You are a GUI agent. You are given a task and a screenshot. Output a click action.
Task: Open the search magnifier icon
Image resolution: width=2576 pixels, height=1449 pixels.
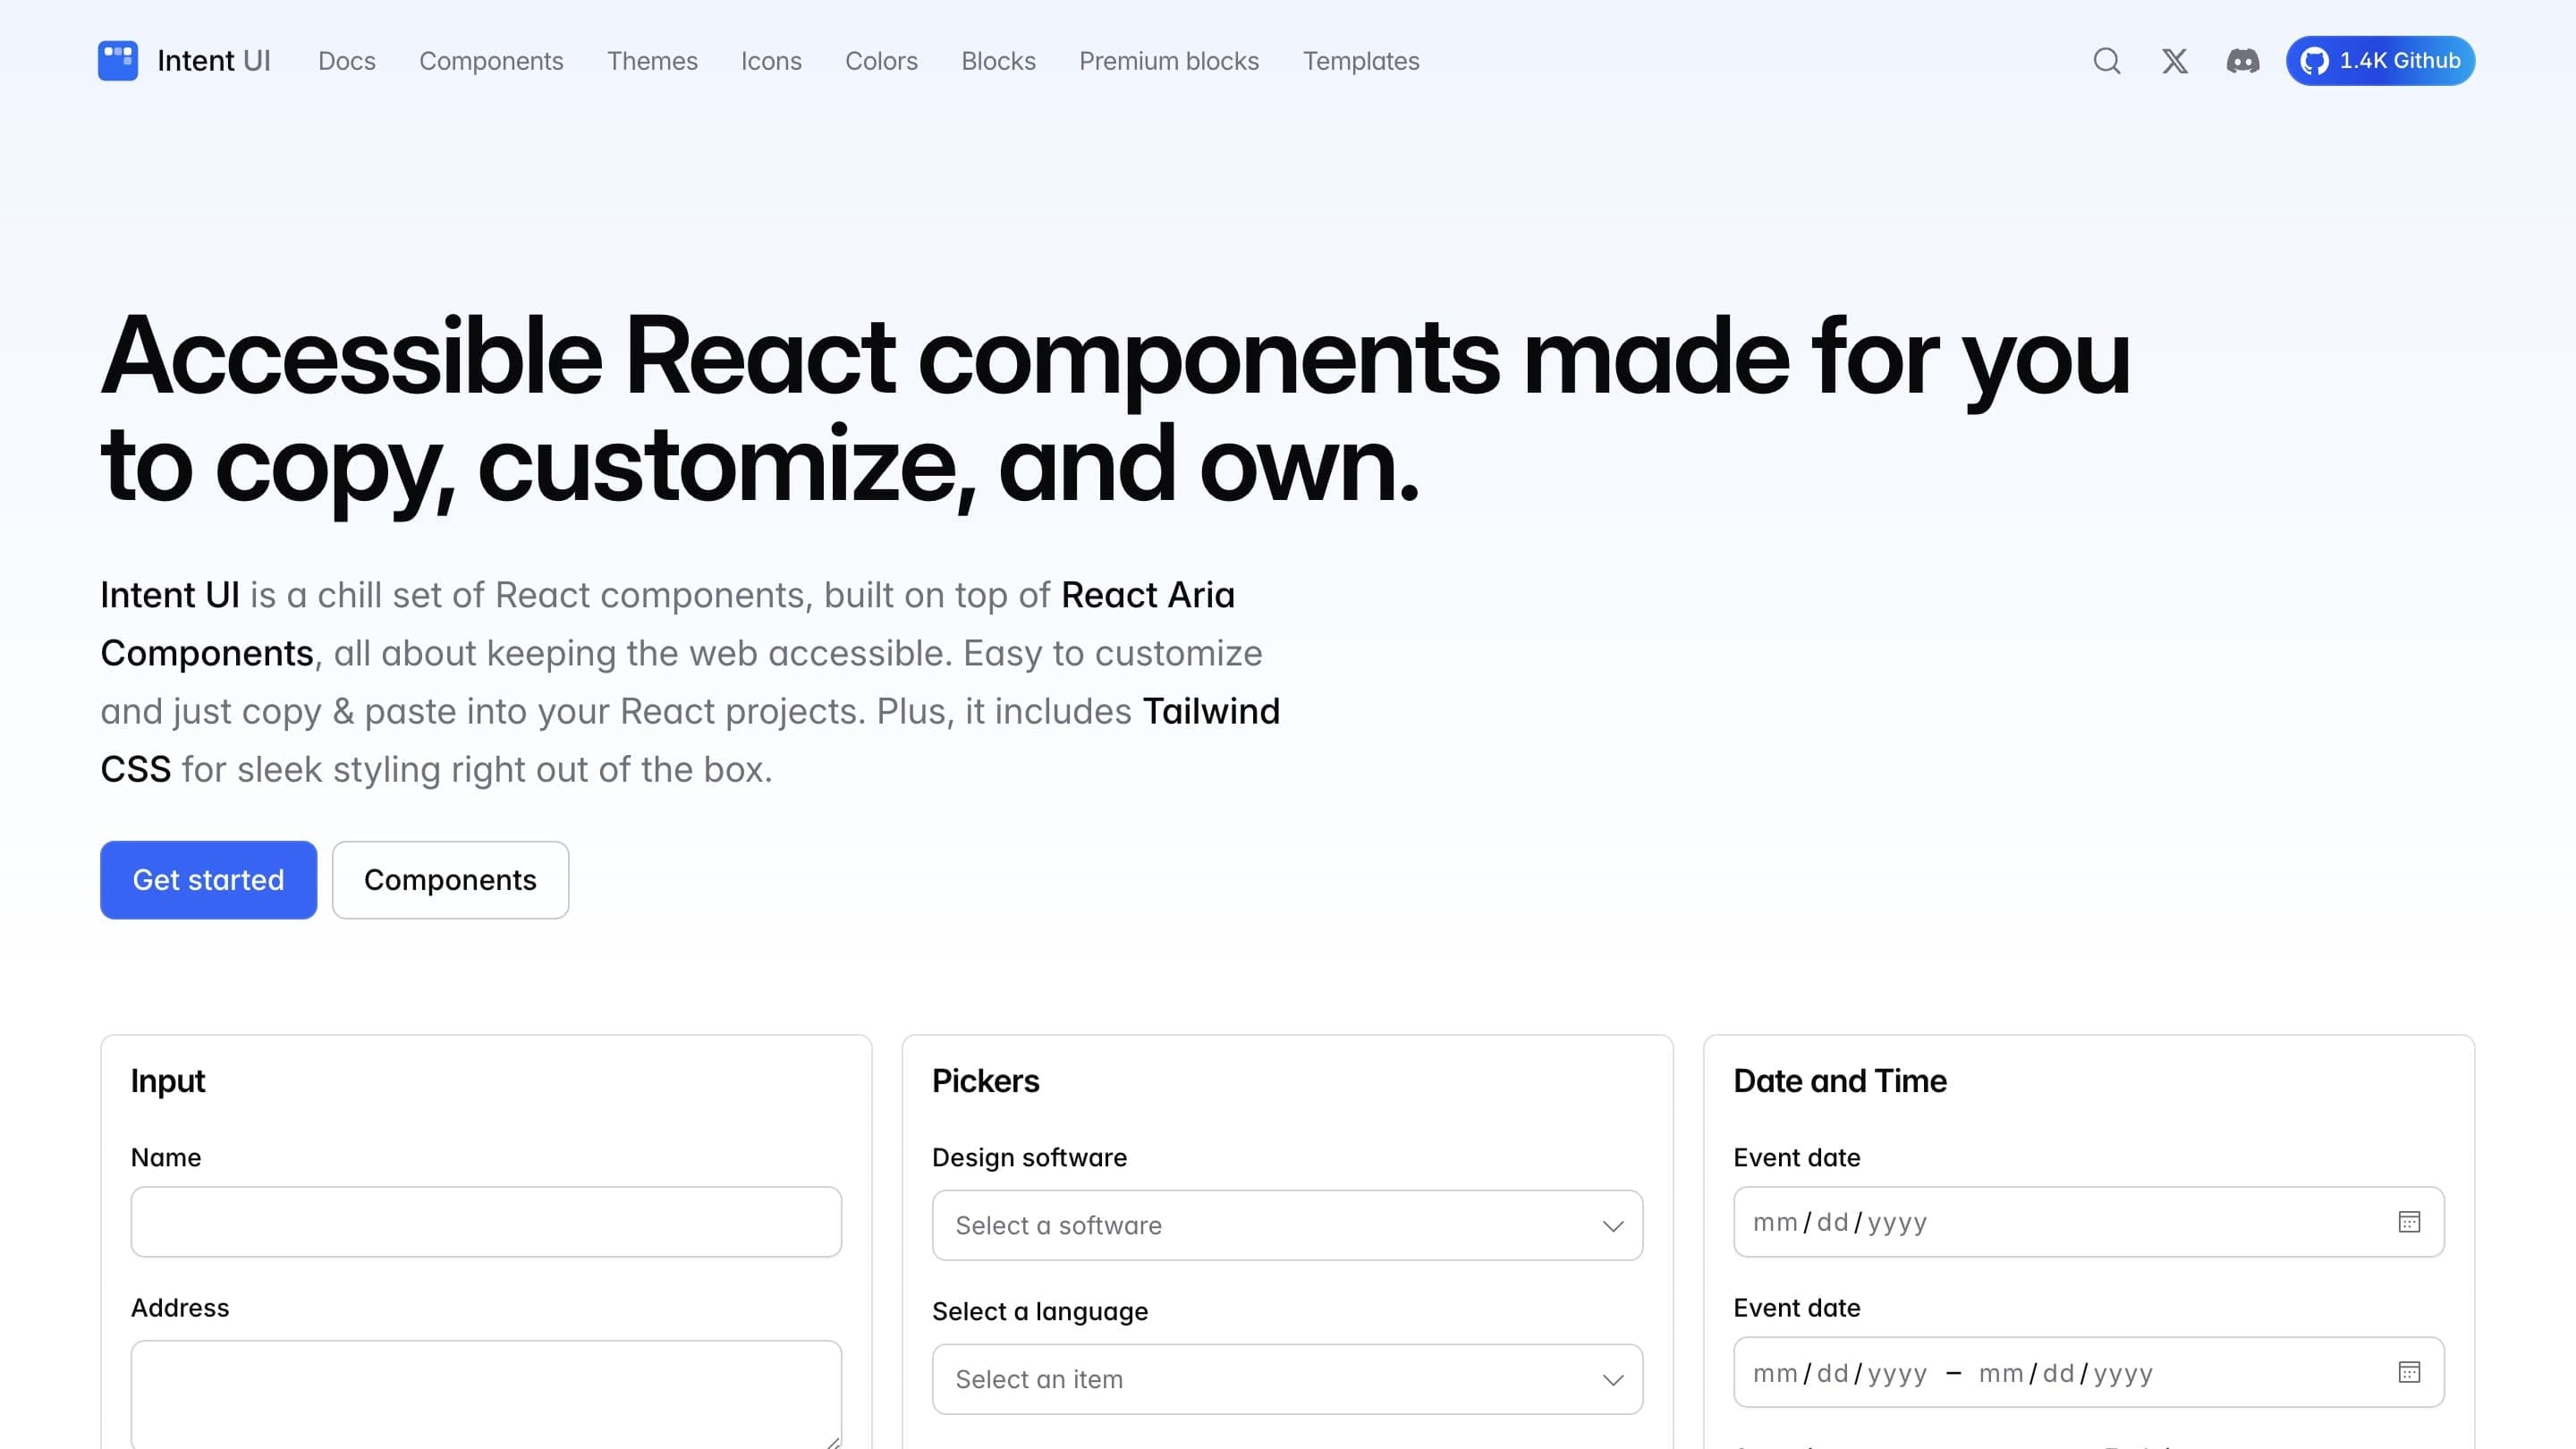point(2106,61)
